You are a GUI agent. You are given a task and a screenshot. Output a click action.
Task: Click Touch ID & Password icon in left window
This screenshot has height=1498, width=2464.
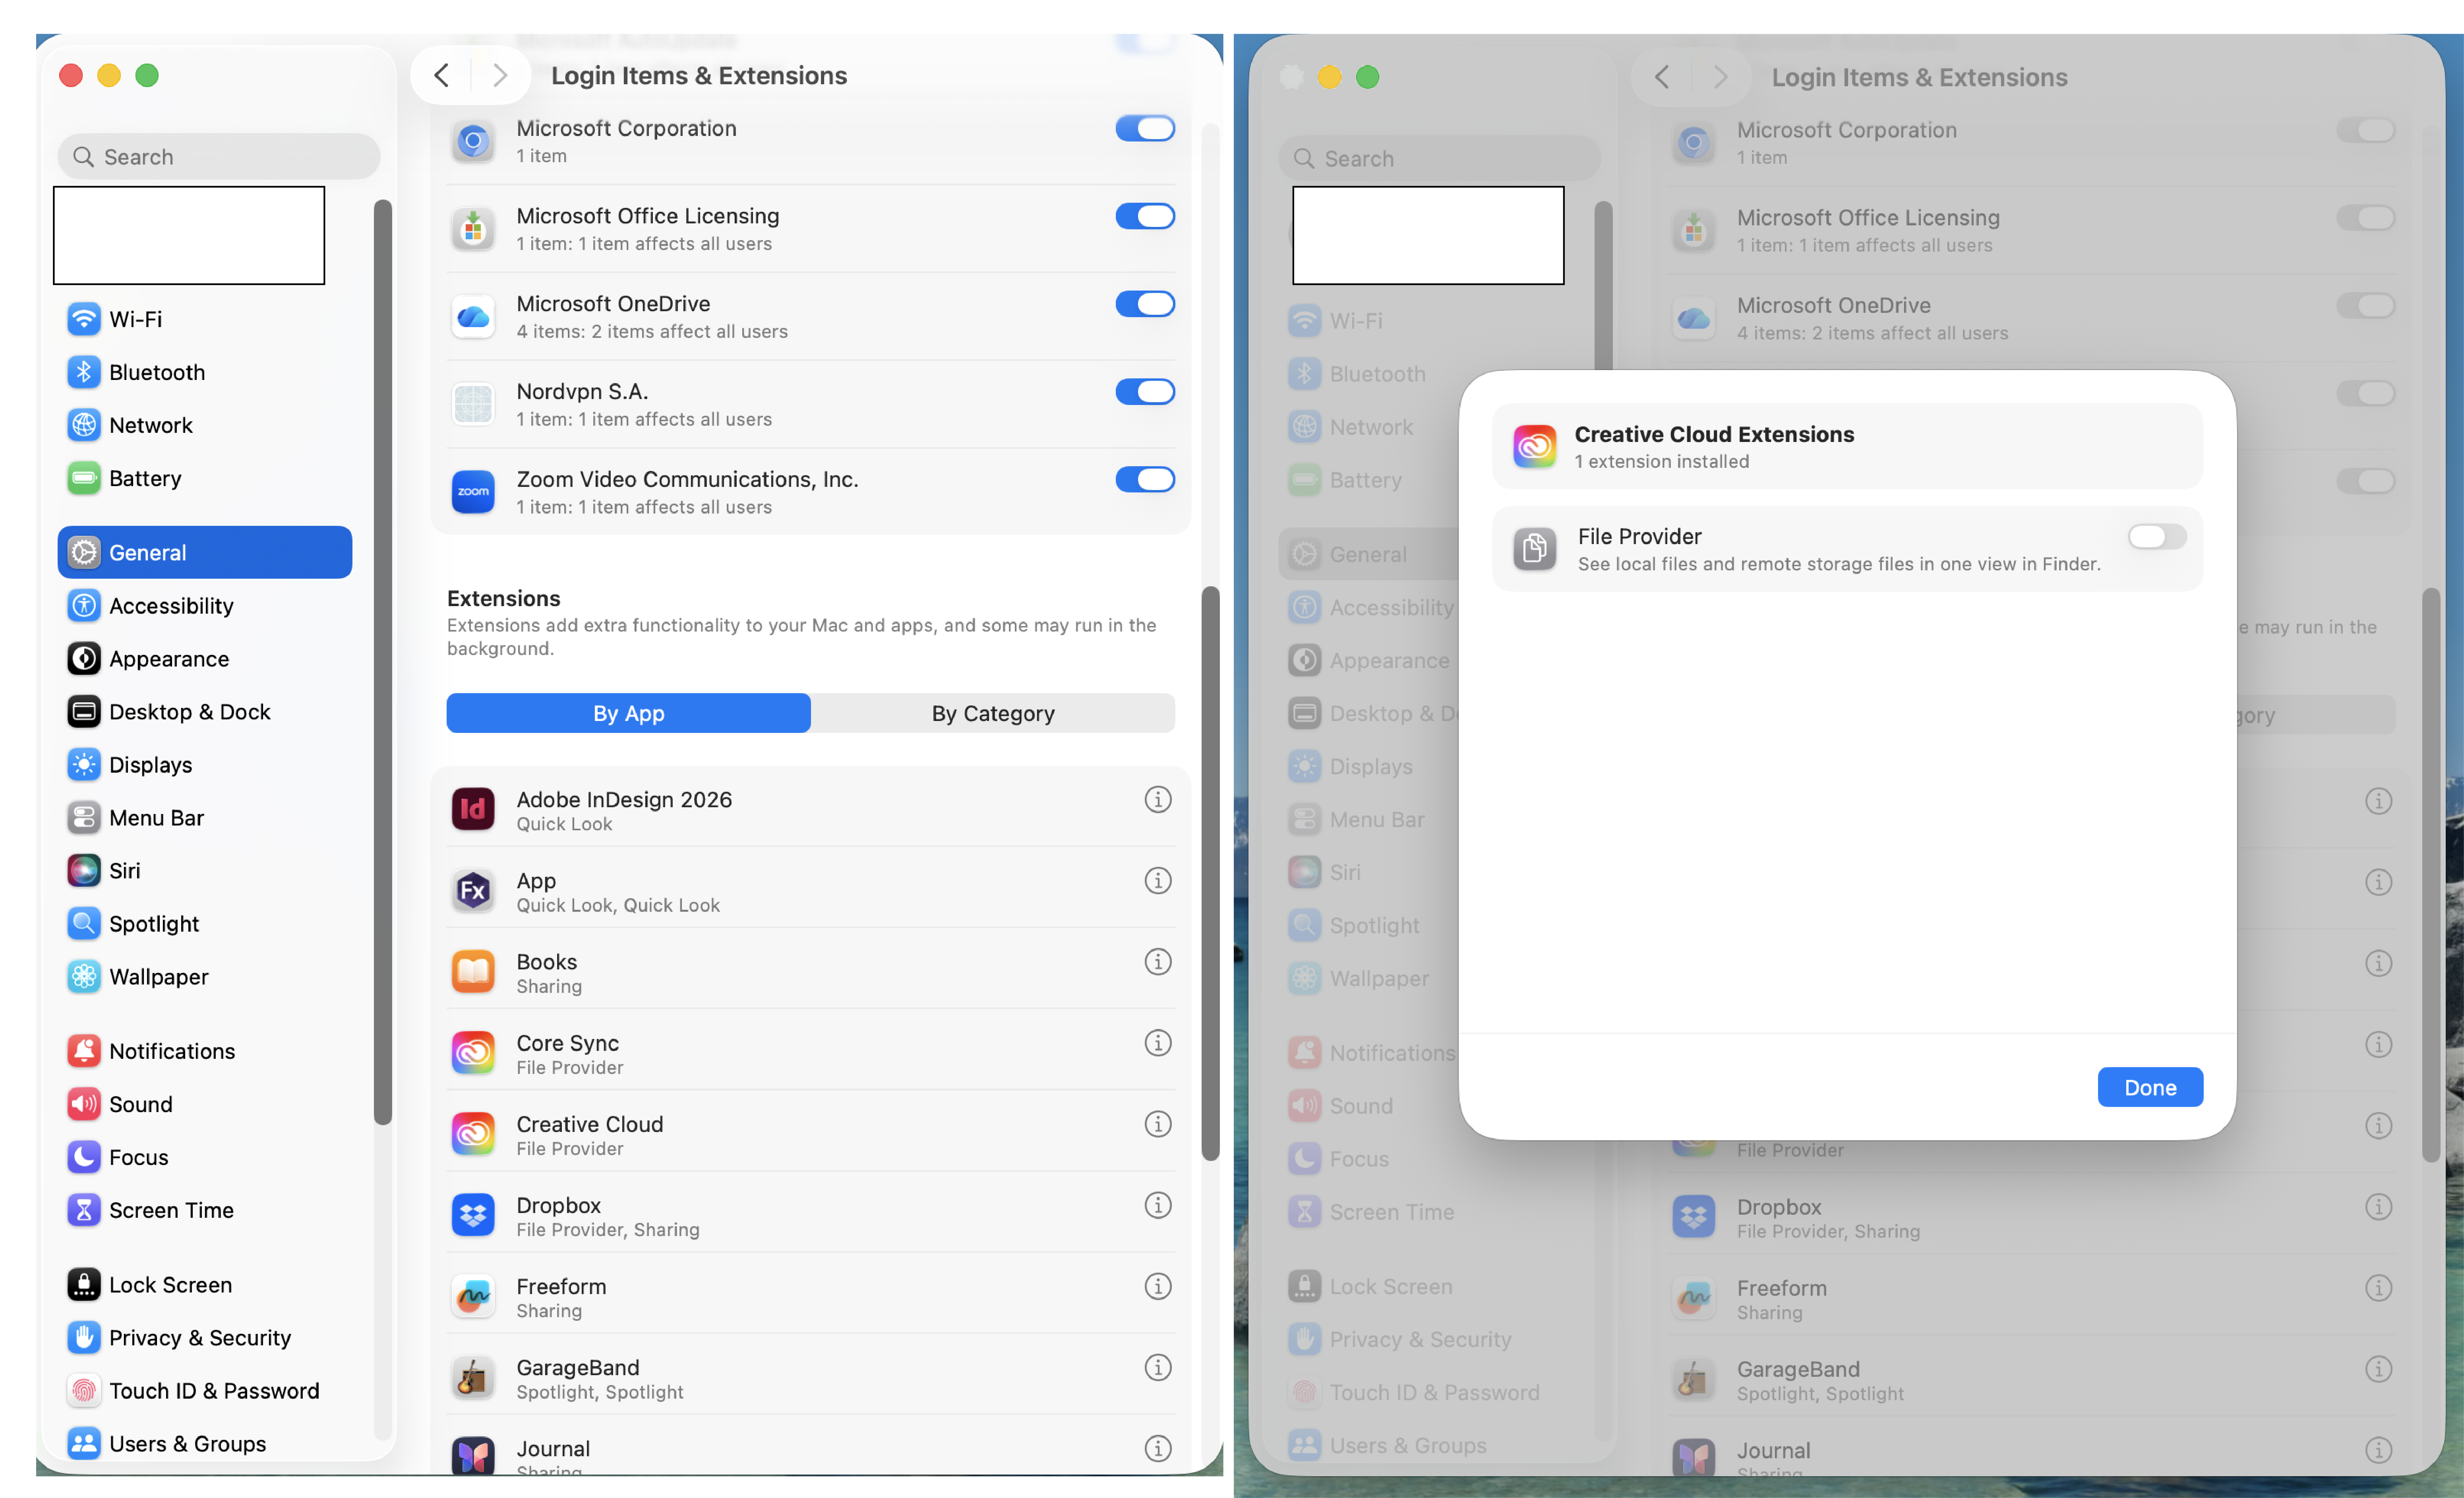pos(84,1391)
